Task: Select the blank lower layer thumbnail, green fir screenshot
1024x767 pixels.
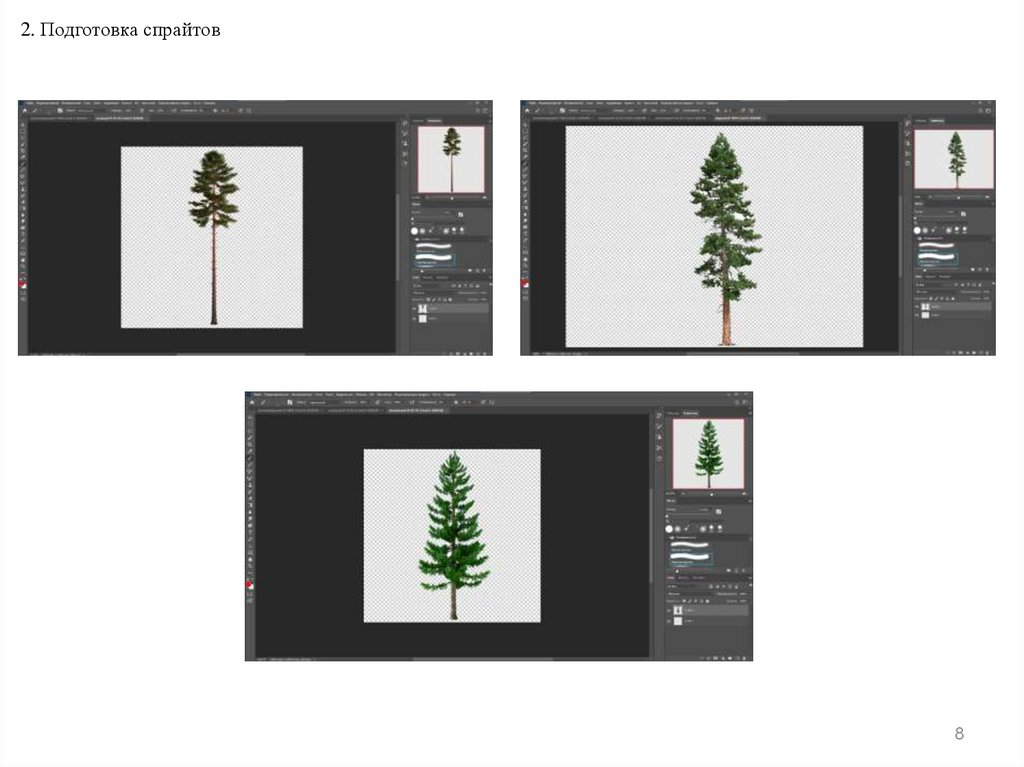Action: click(x=678, y=621)
